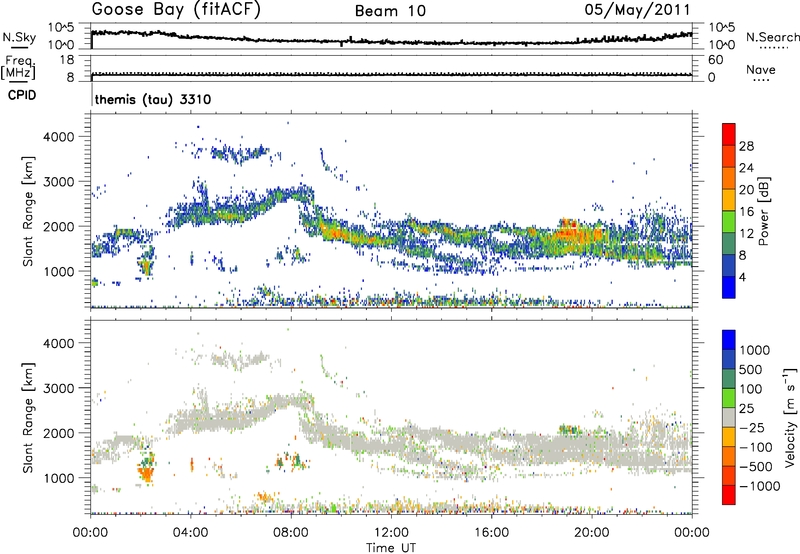Select the 'Power [dB]' colorbar title
The image size is (800, 554).
[x=763, y=211]
